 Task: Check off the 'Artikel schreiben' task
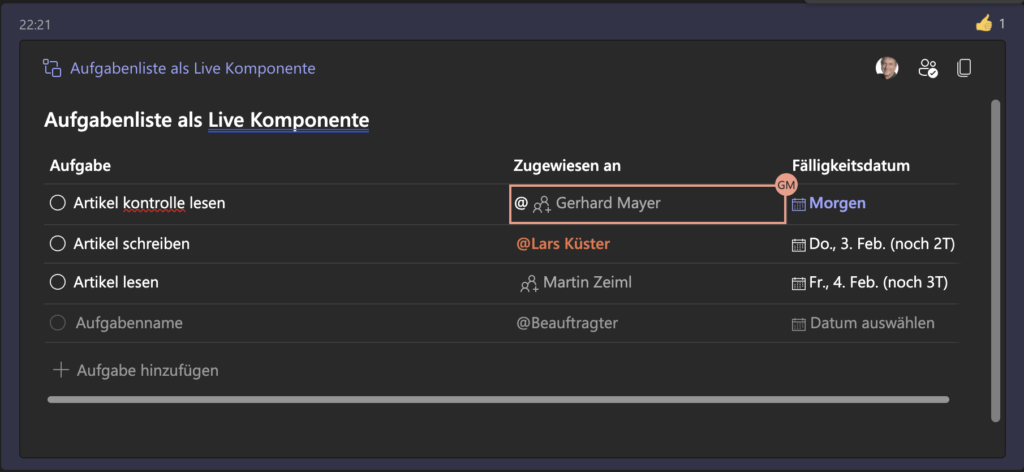(57, 244)
